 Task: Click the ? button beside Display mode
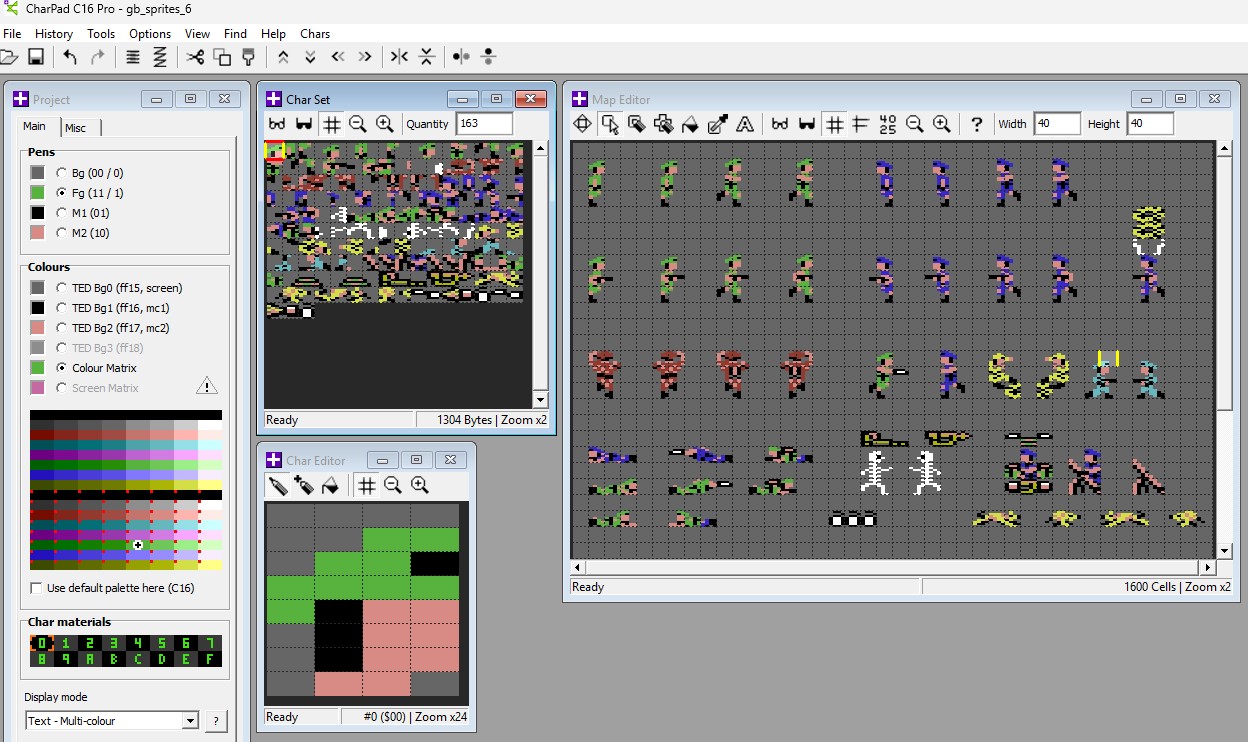pos(215,721)
